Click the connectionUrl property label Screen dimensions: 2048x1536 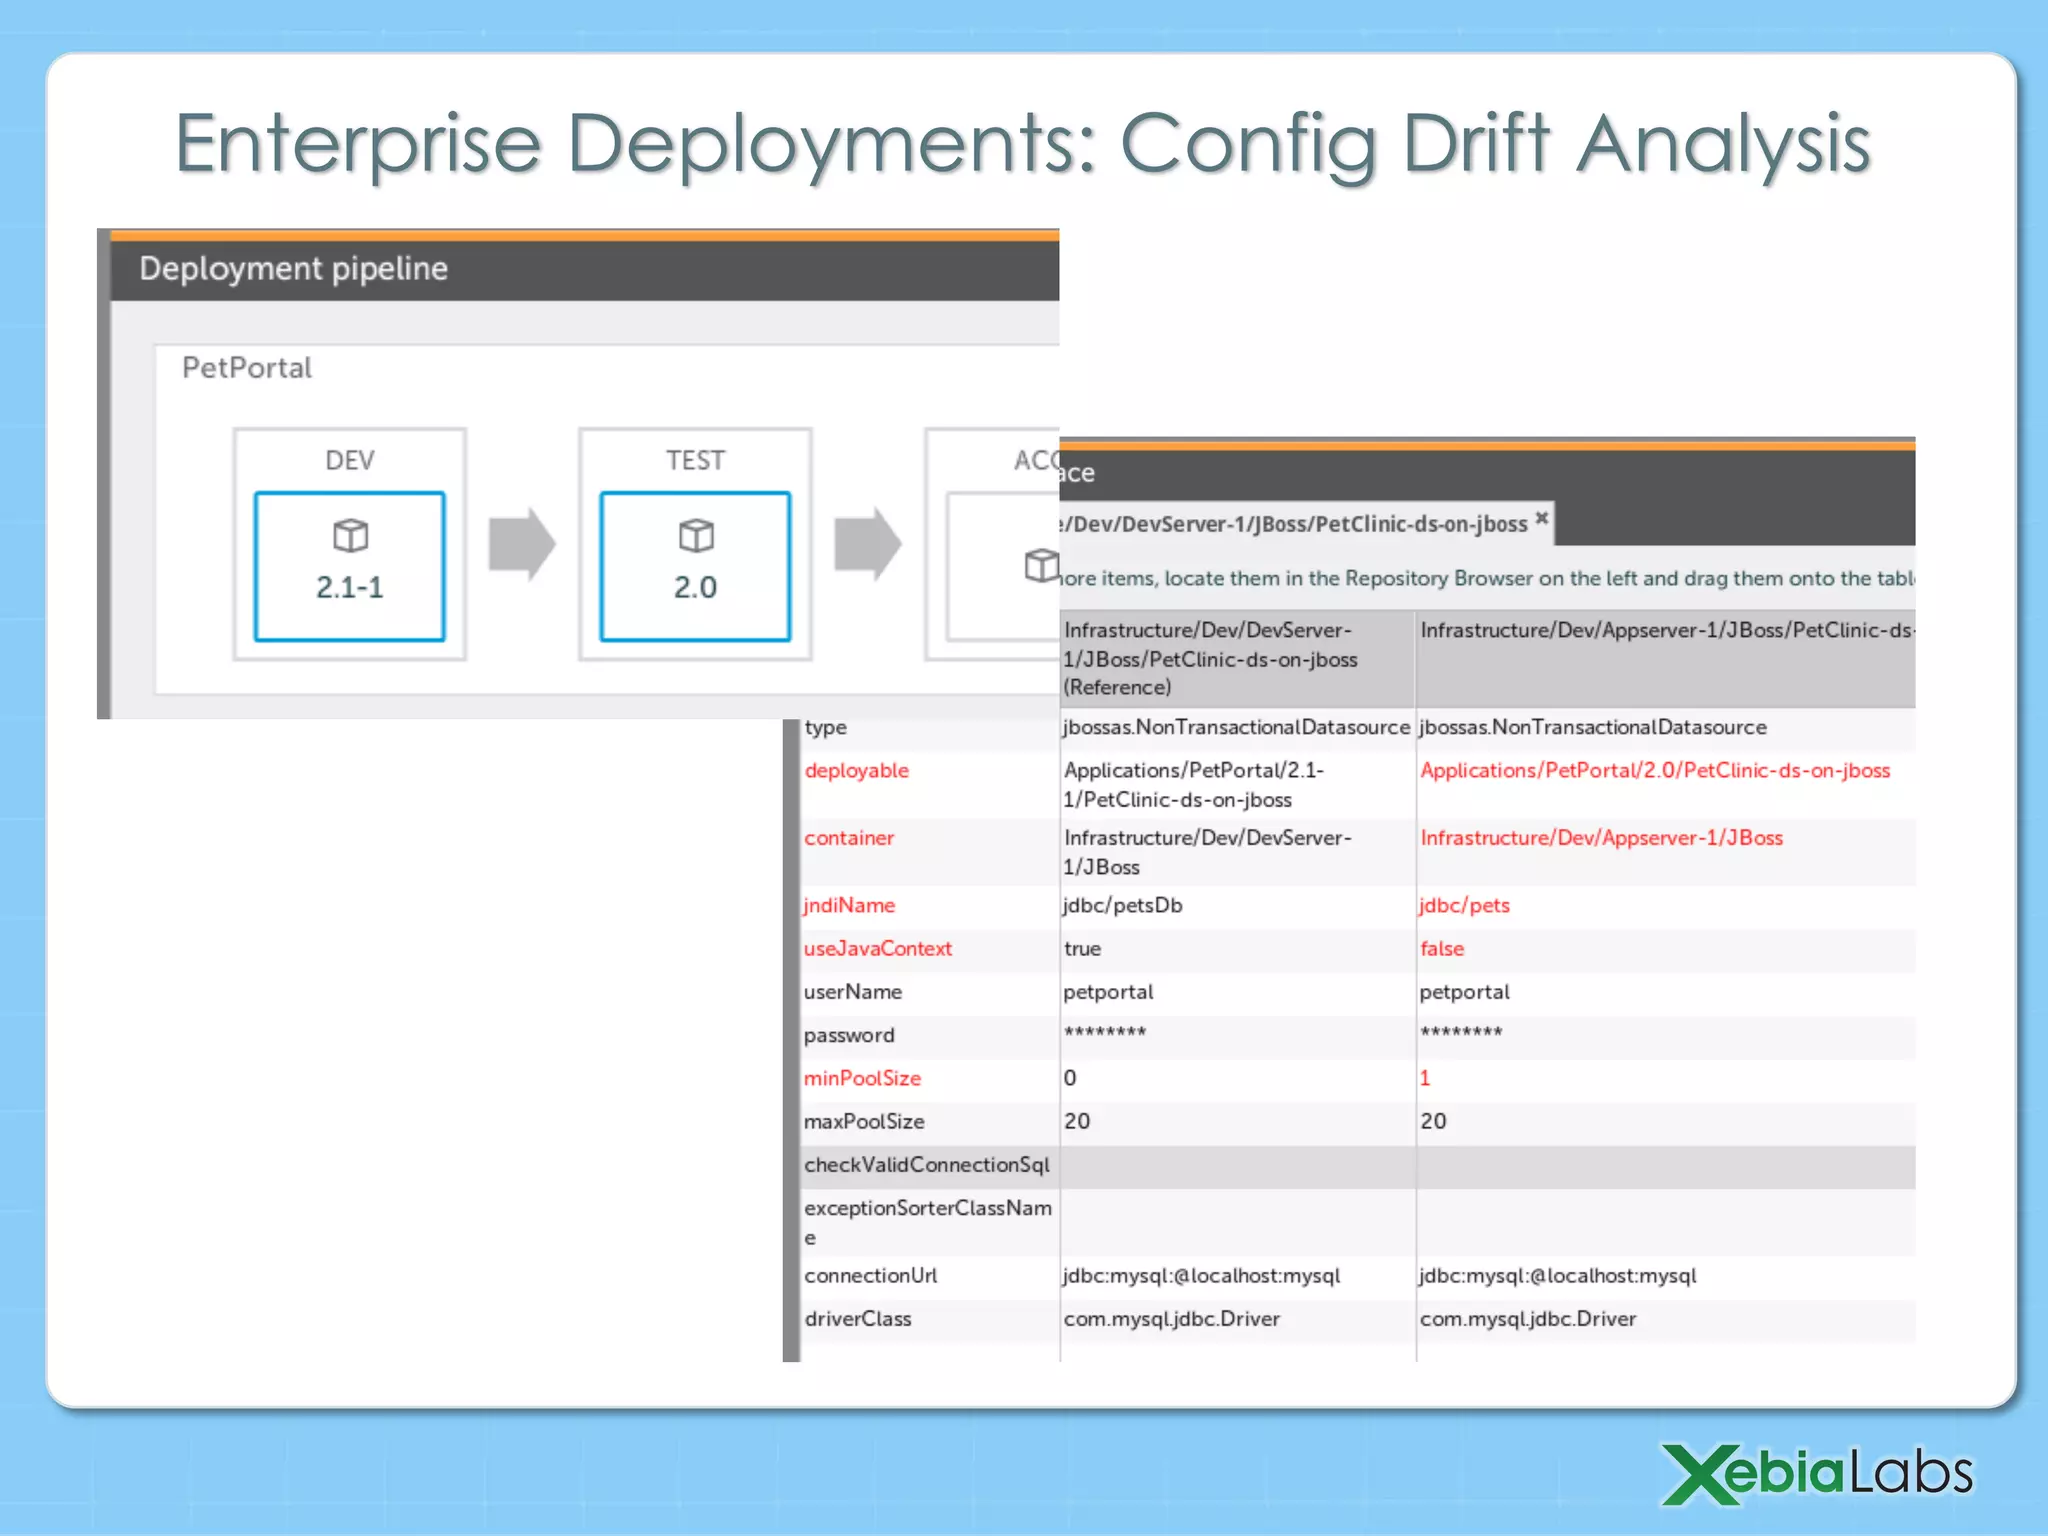coord(871,1275)
